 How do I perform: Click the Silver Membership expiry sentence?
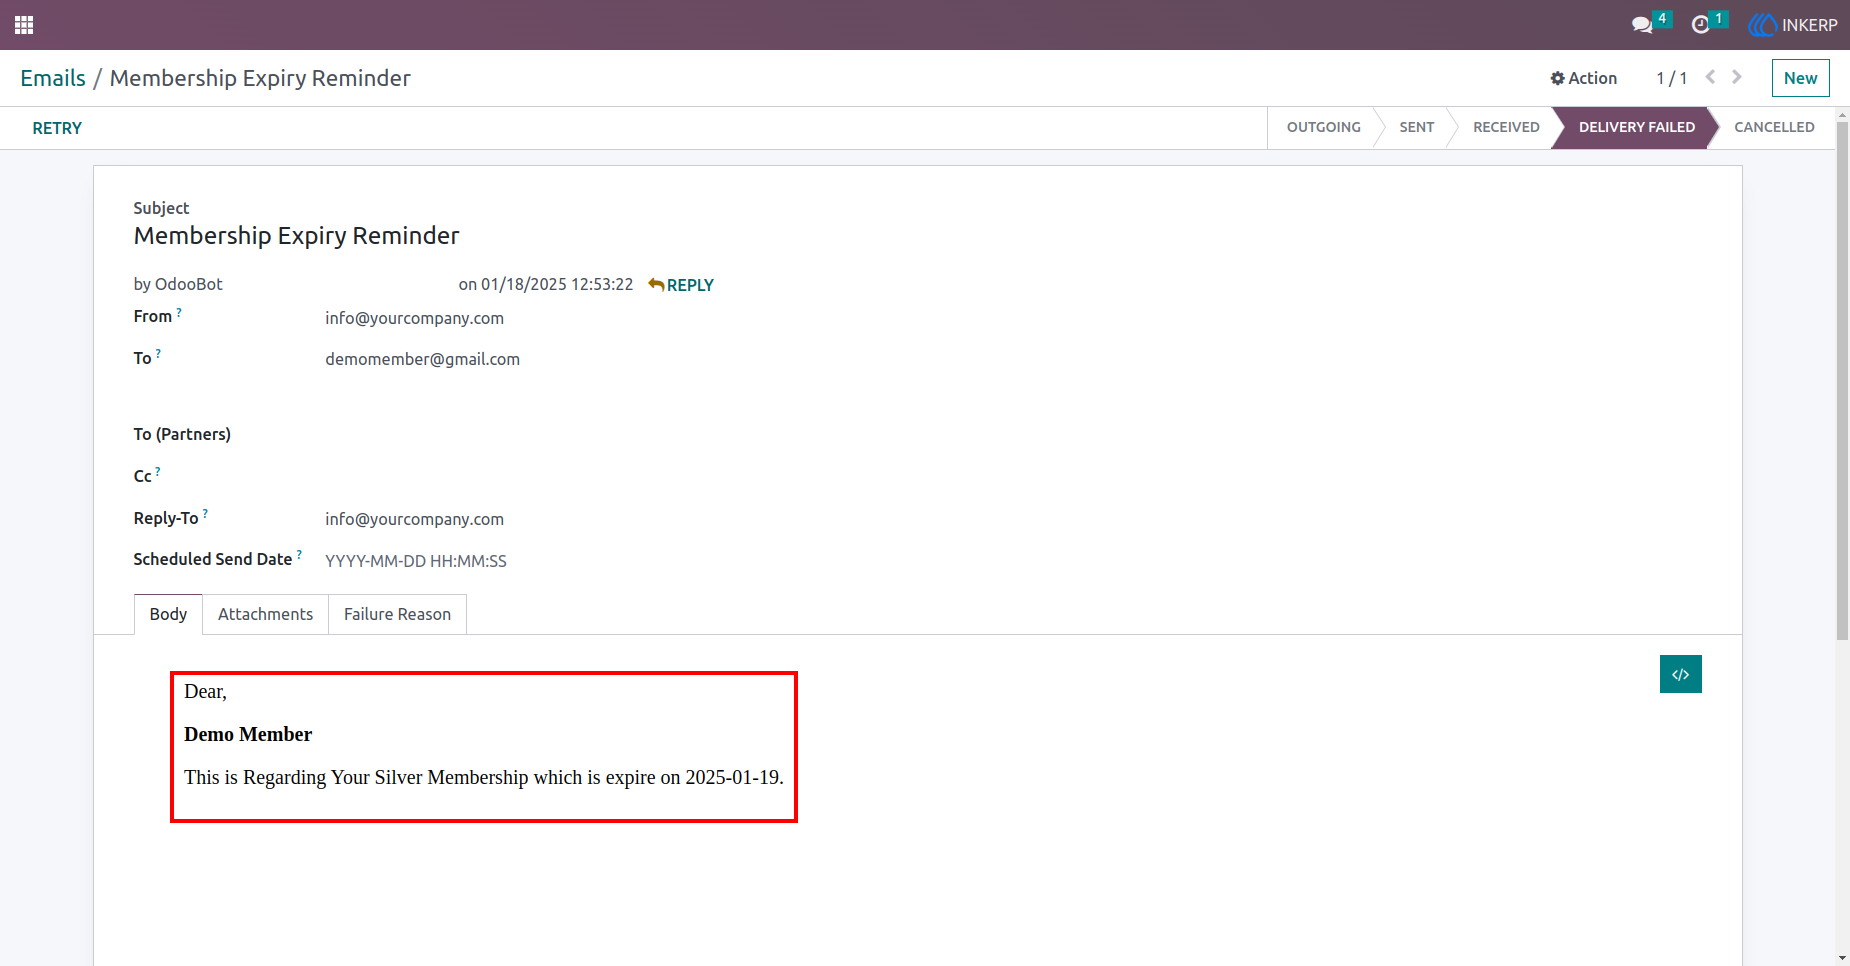pos(484,778)
